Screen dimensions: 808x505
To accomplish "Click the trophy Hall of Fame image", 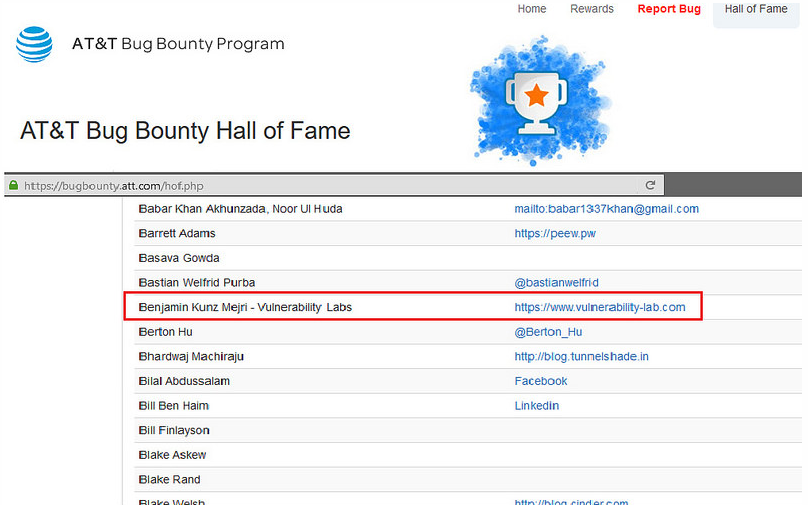I will (x=540, y=100).
